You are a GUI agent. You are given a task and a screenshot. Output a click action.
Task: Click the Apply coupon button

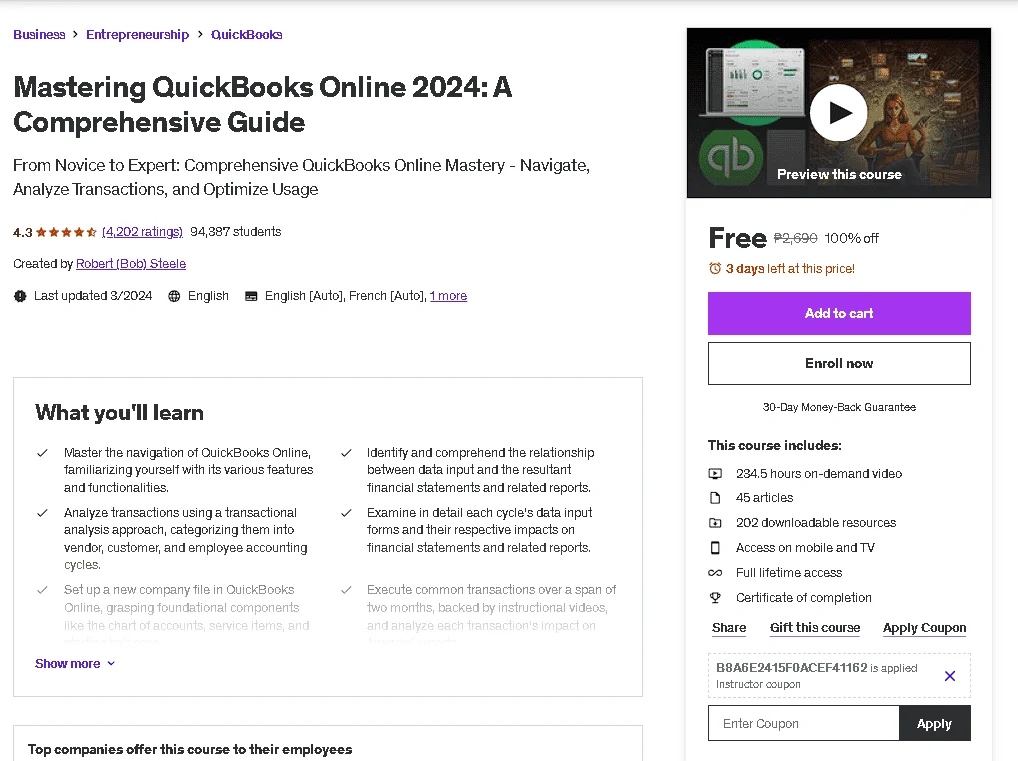click(x=935, y=723)
